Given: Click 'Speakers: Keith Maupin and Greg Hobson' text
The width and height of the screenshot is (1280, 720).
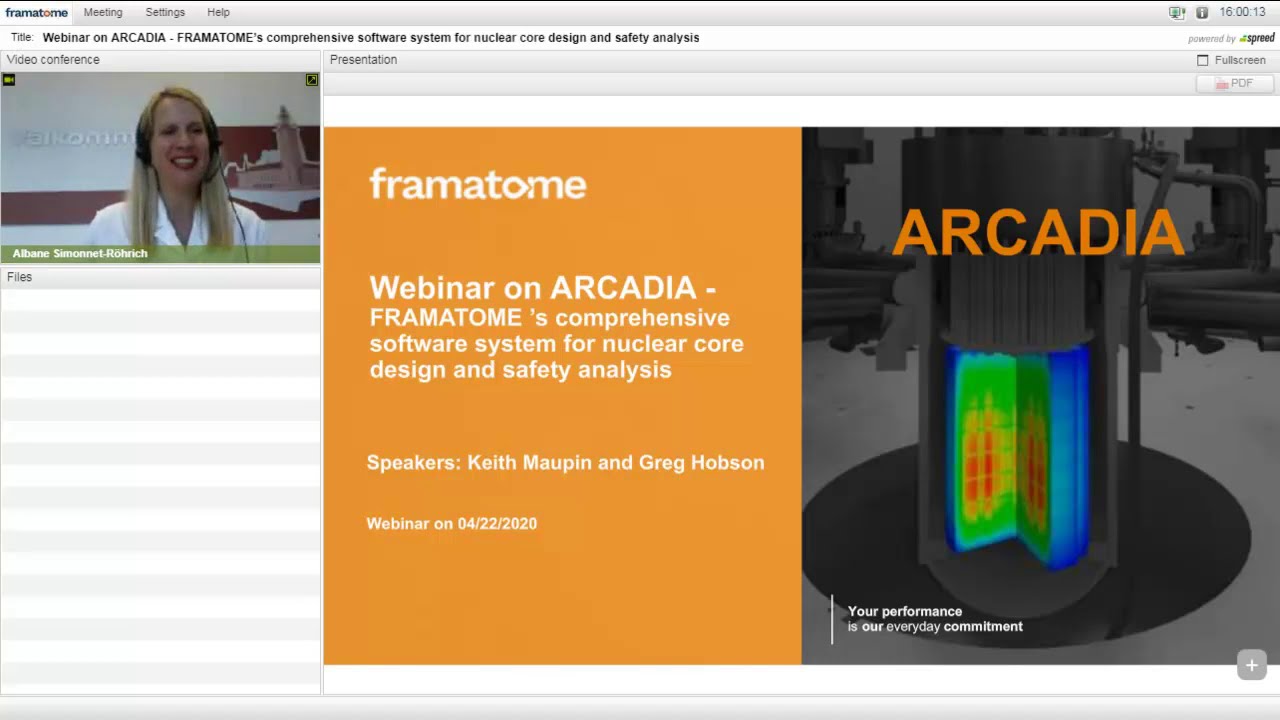Looking at the screenshot, I should (565, 462).
